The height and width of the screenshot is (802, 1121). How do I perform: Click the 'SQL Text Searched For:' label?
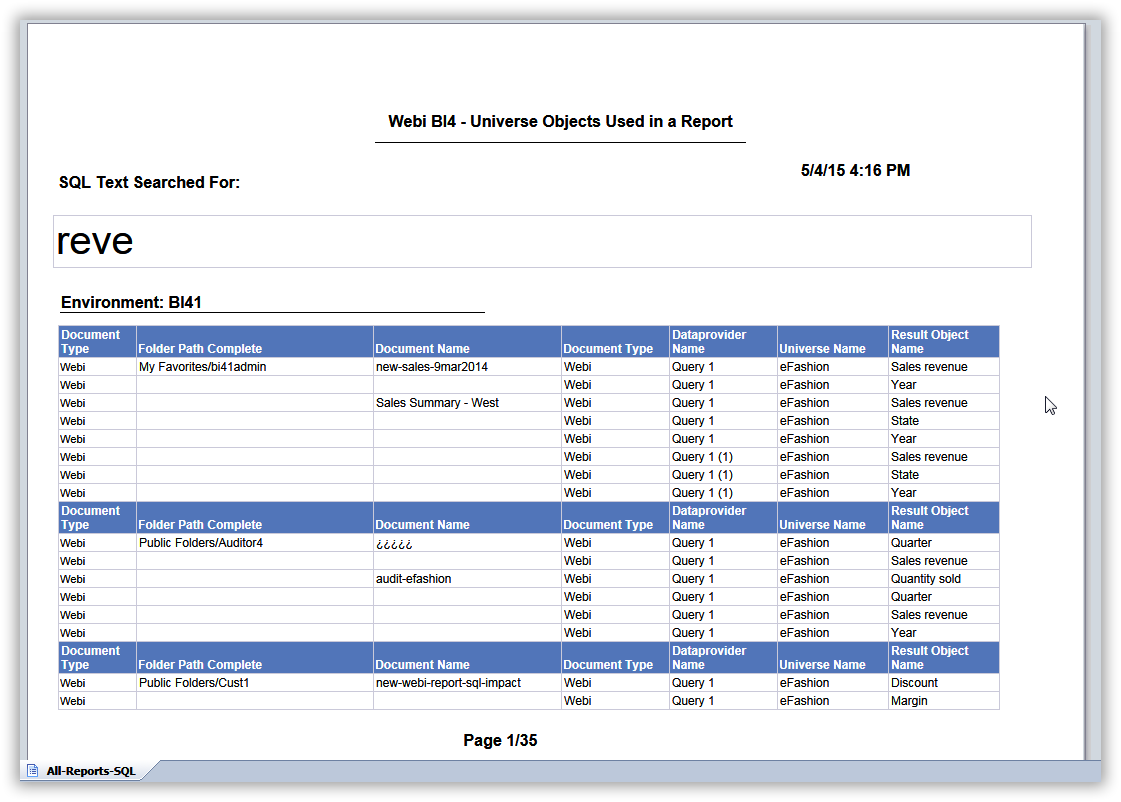coord(149,182)
